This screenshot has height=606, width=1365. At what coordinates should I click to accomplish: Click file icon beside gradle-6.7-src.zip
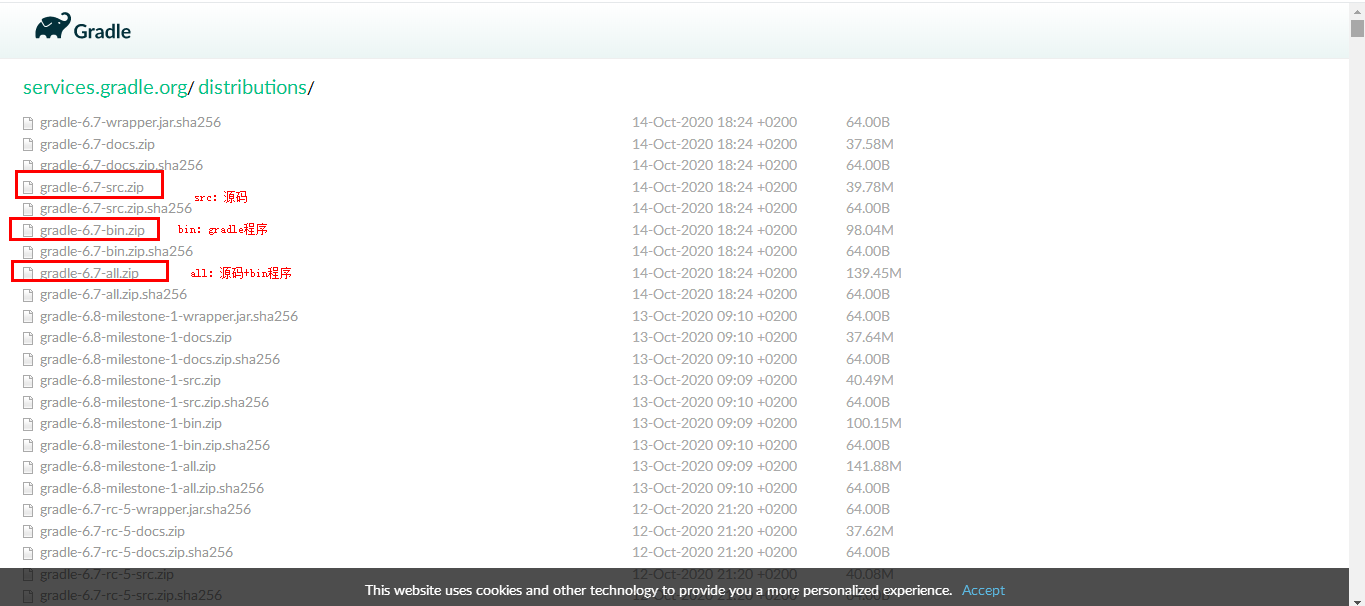29,187
